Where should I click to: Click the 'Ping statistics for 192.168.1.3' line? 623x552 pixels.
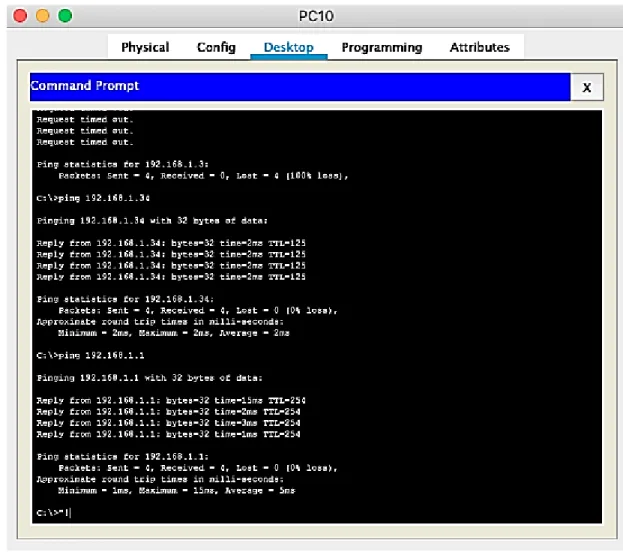click(x=123, y=164)
